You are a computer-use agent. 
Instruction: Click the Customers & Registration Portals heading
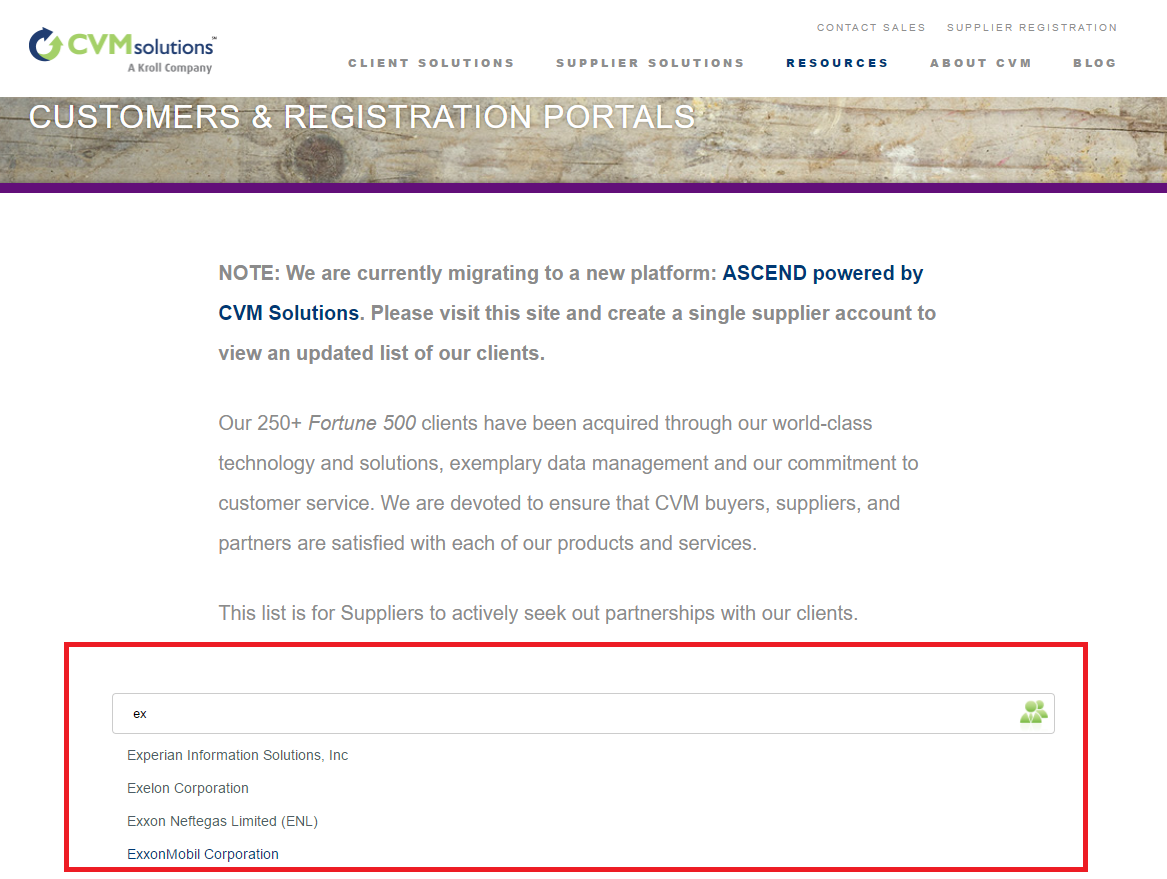(x=362, y=117)
